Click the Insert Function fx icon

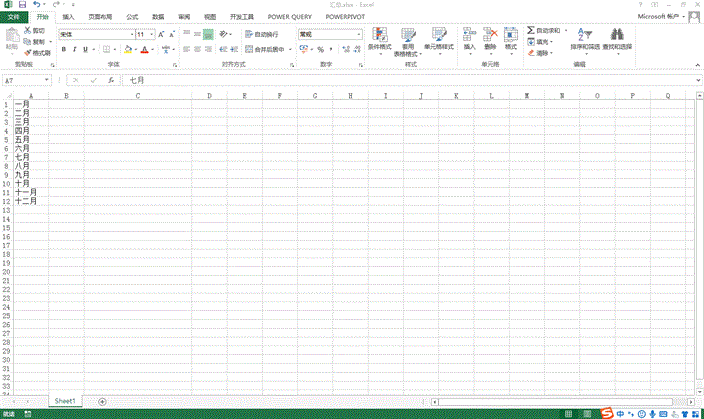click(x=110, y=80)
